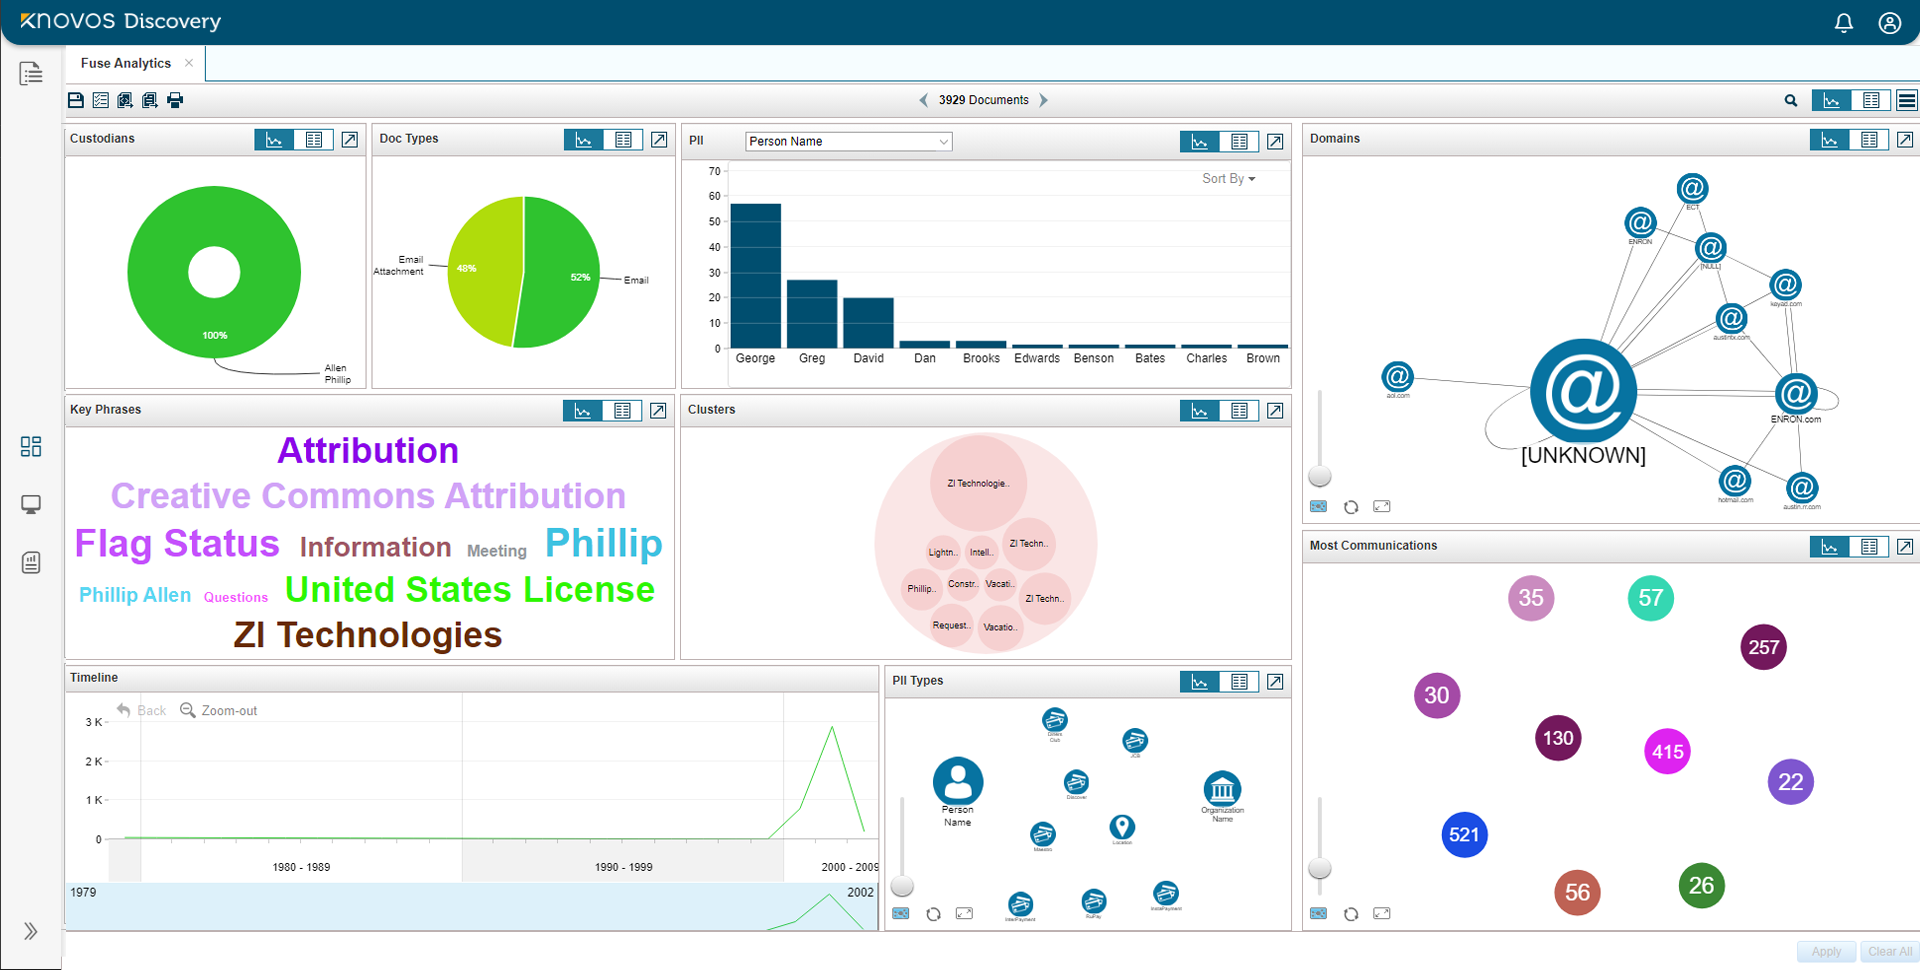Open the Print option in the toolbar

coord(175,100)
